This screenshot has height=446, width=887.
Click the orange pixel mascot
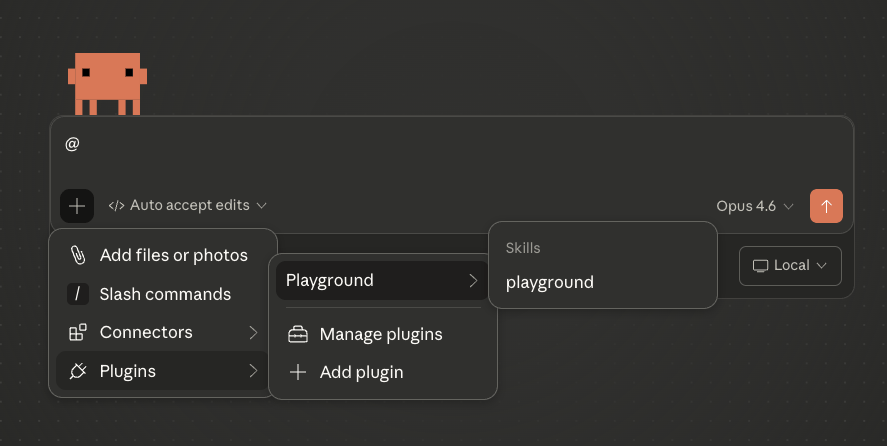point(107,85)
